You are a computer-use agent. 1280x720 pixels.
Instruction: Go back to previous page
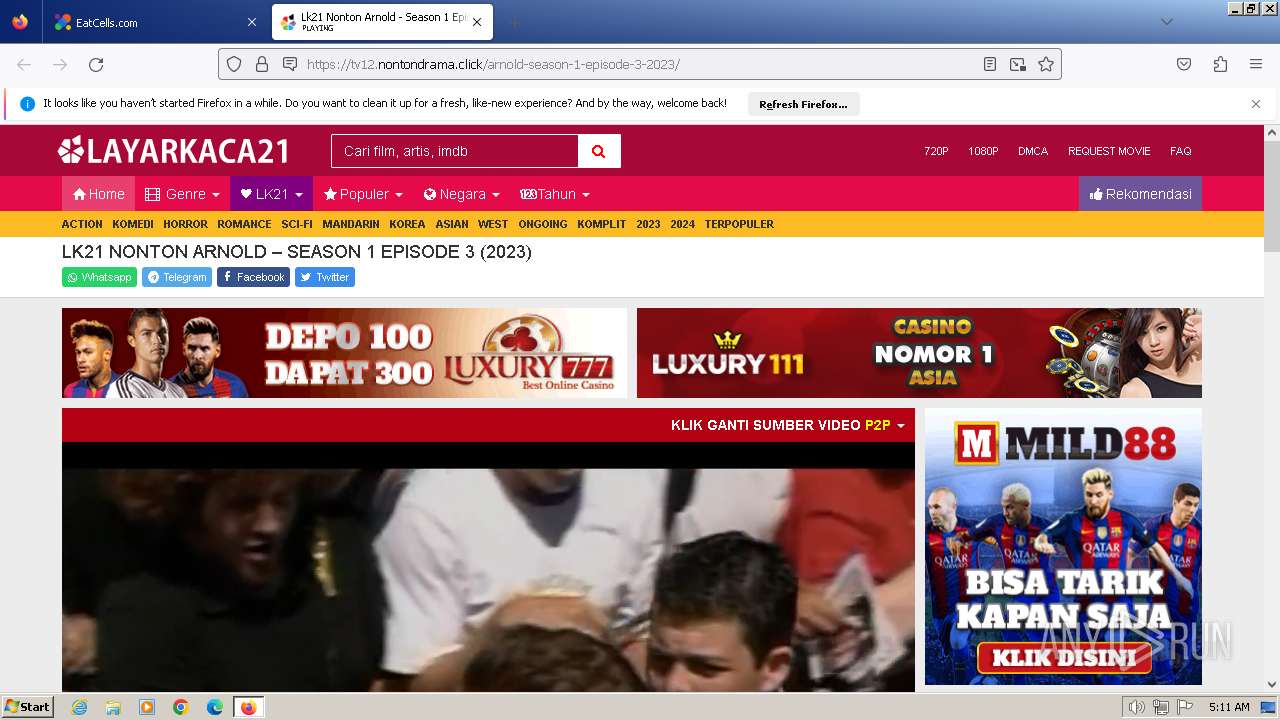pyautogui.click(x=24, y=64)
